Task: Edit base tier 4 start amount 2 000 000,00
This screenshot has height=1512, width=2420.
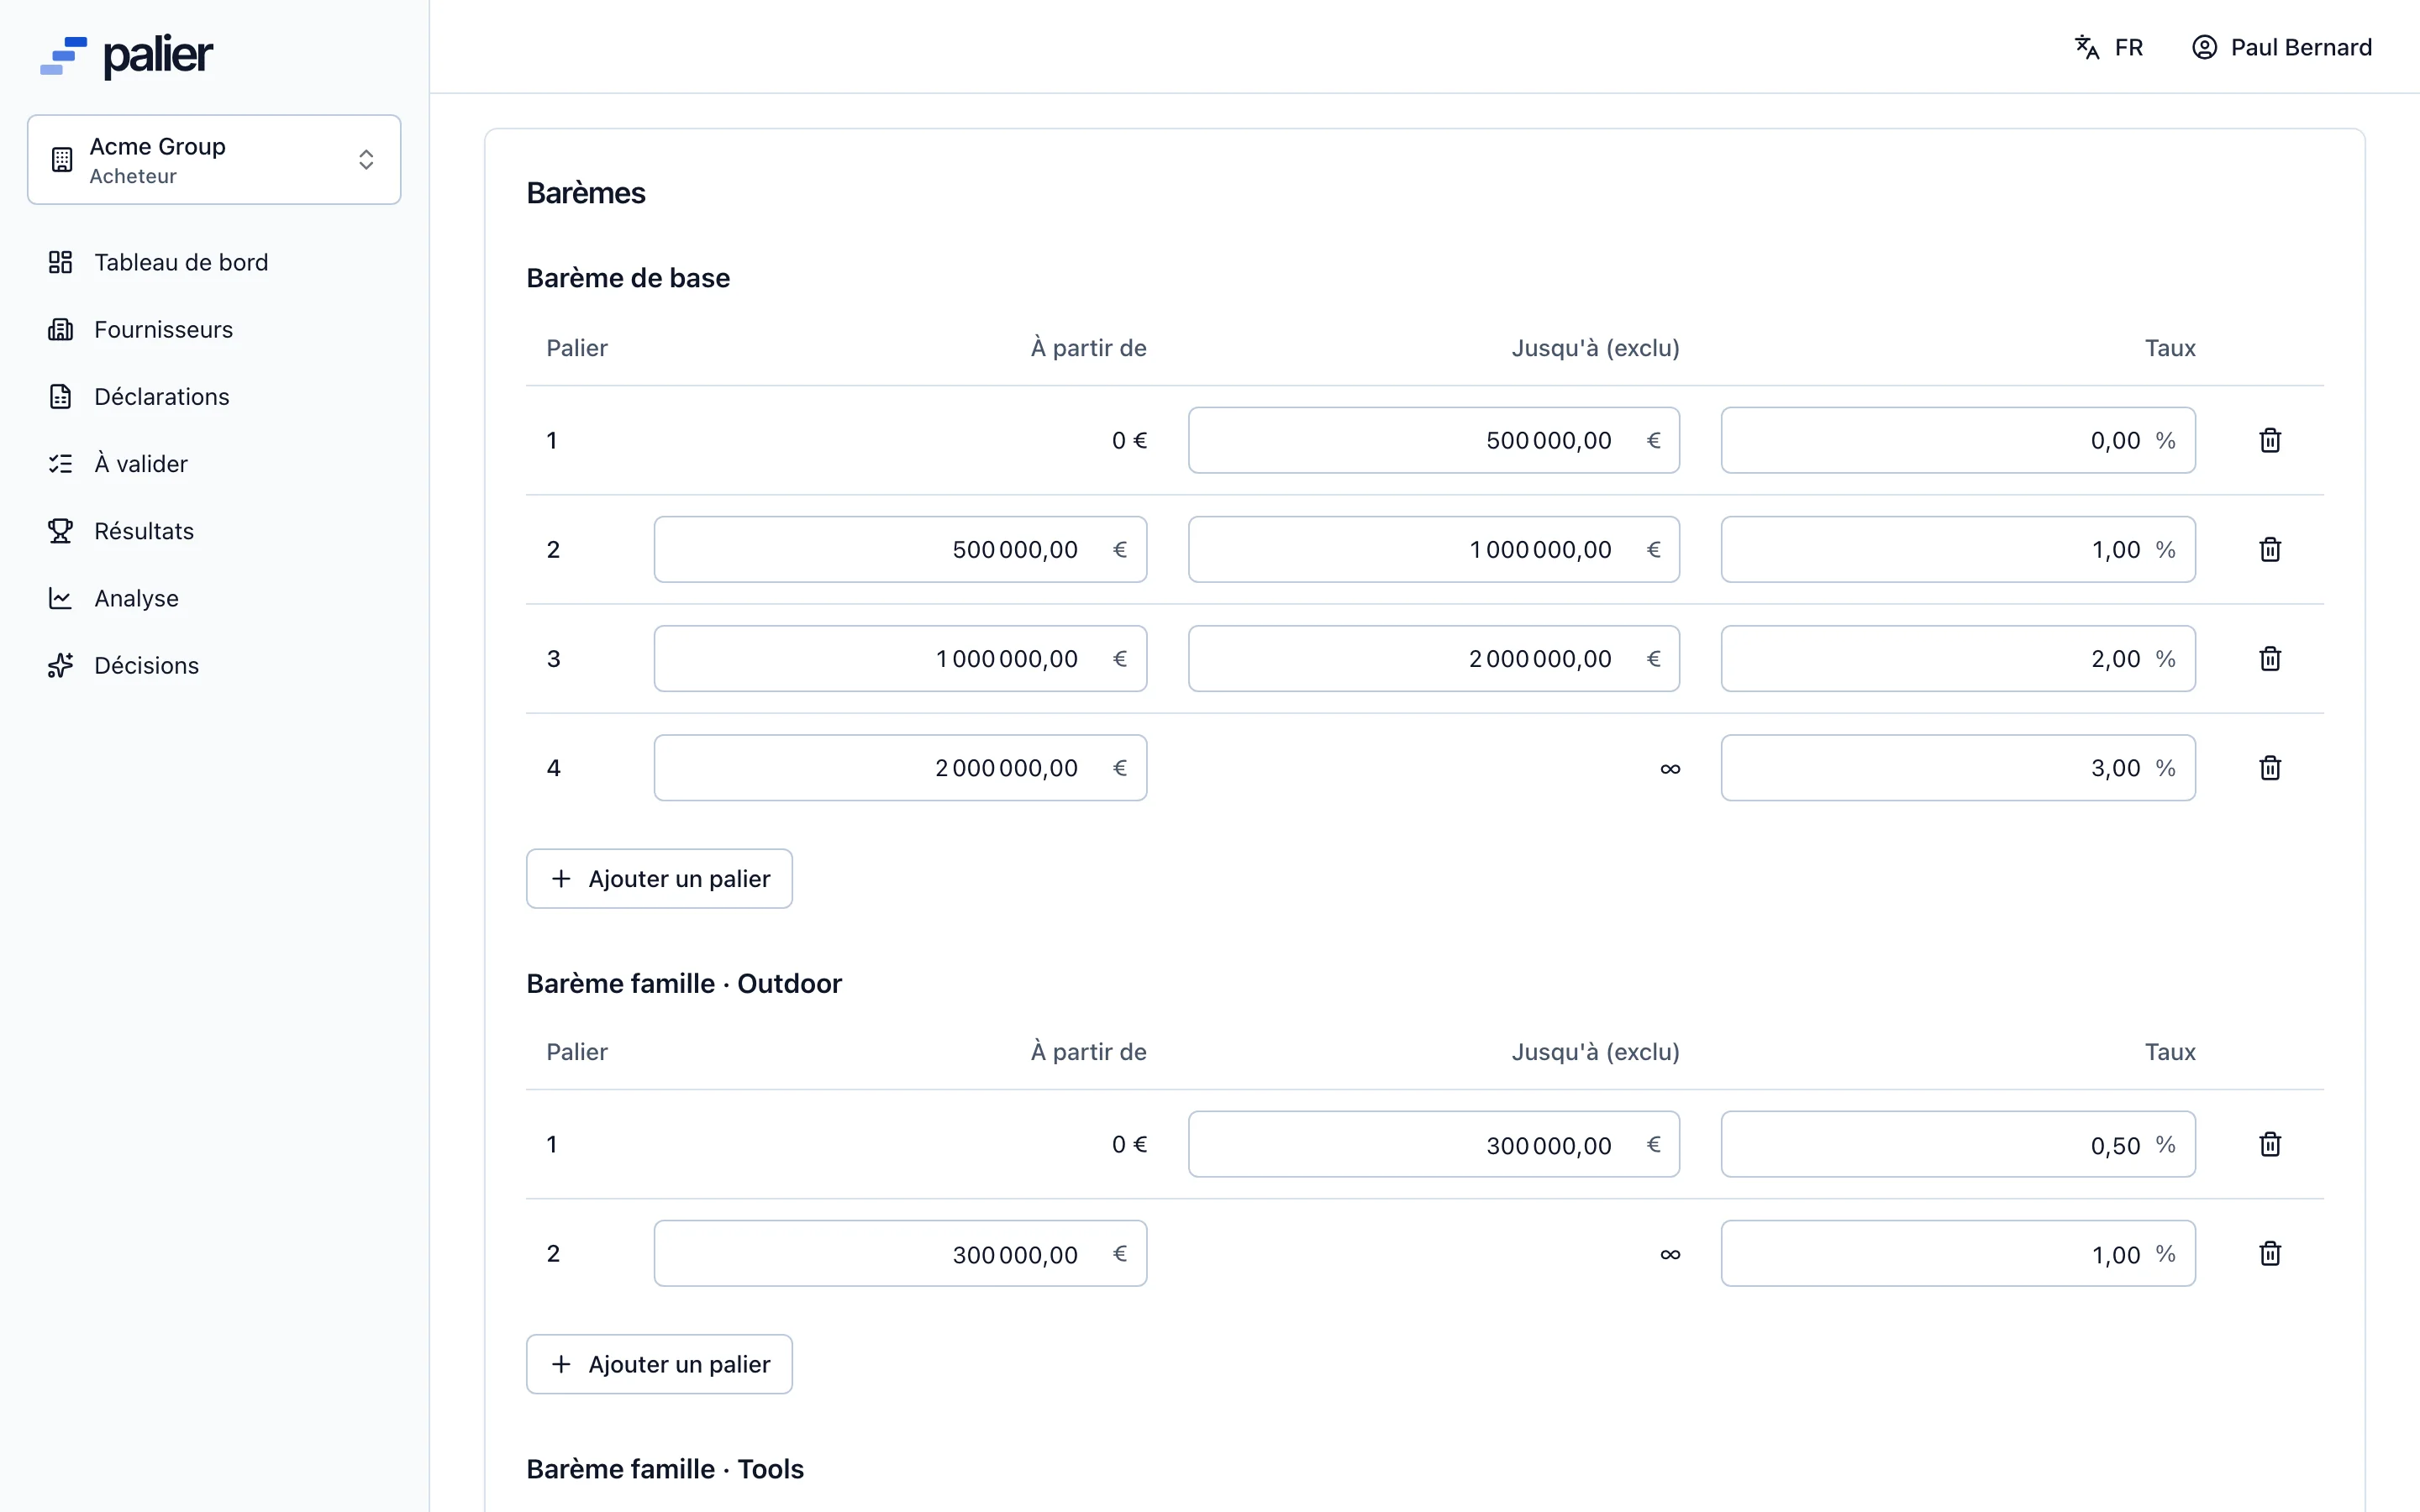Action: [900, 768]
